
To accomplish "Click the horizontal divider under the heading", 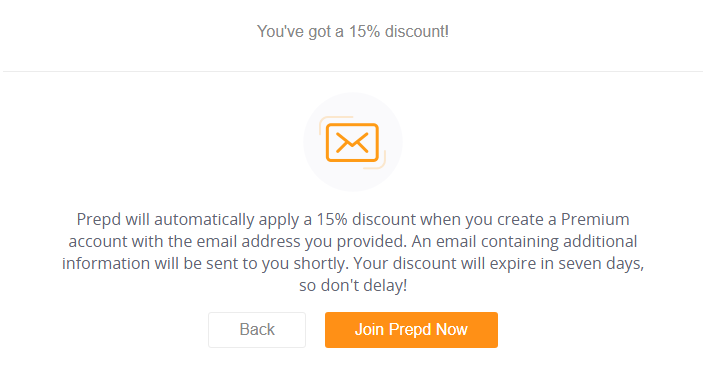I will [353, 71].
